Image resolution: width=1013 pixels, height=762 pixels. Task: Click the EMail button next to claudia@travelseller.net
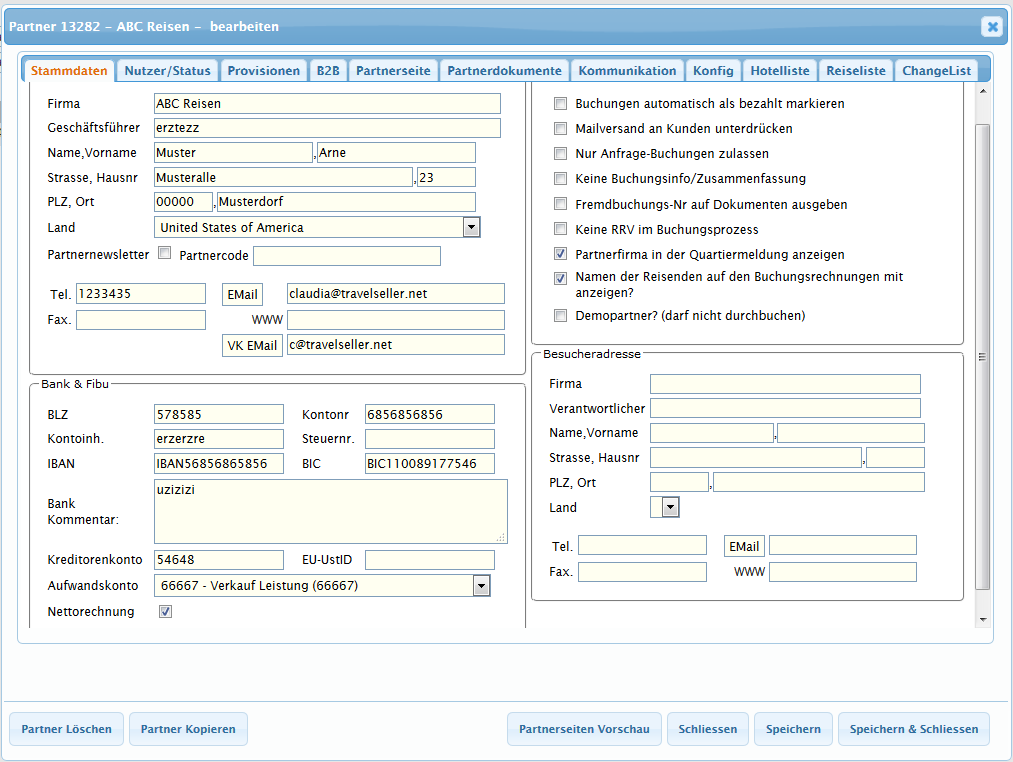tap(241, 294)
